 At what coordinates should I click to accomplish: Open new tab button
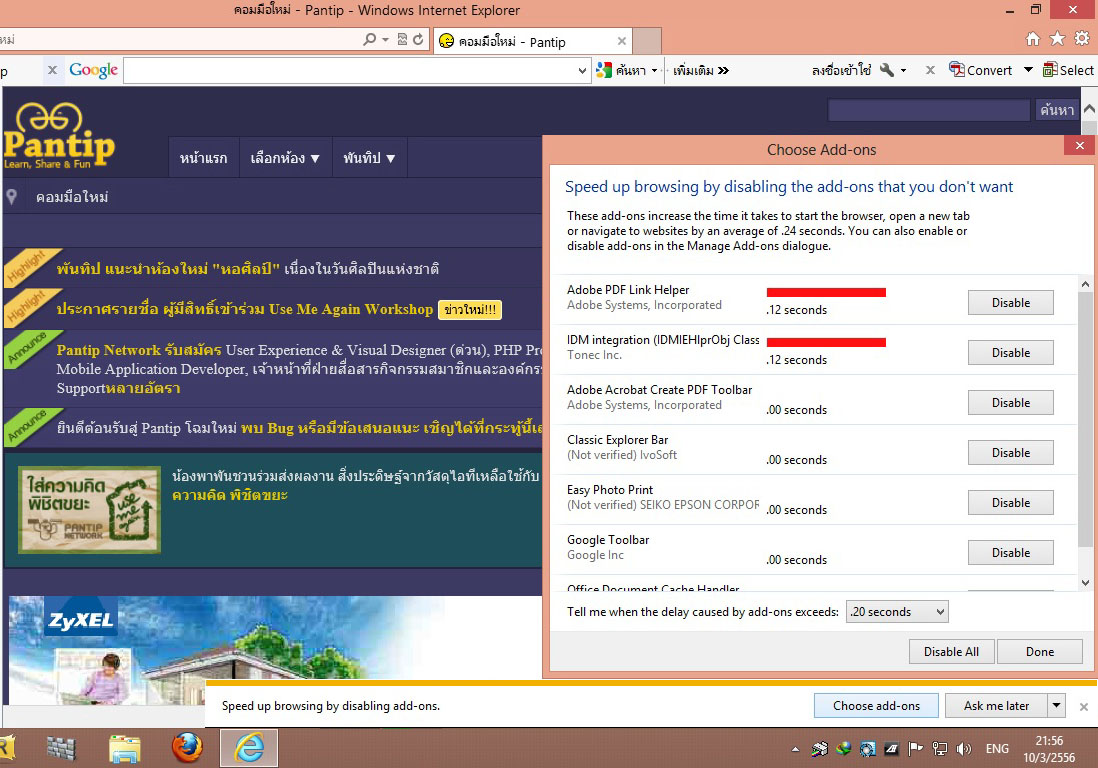(x=647, y=41)
